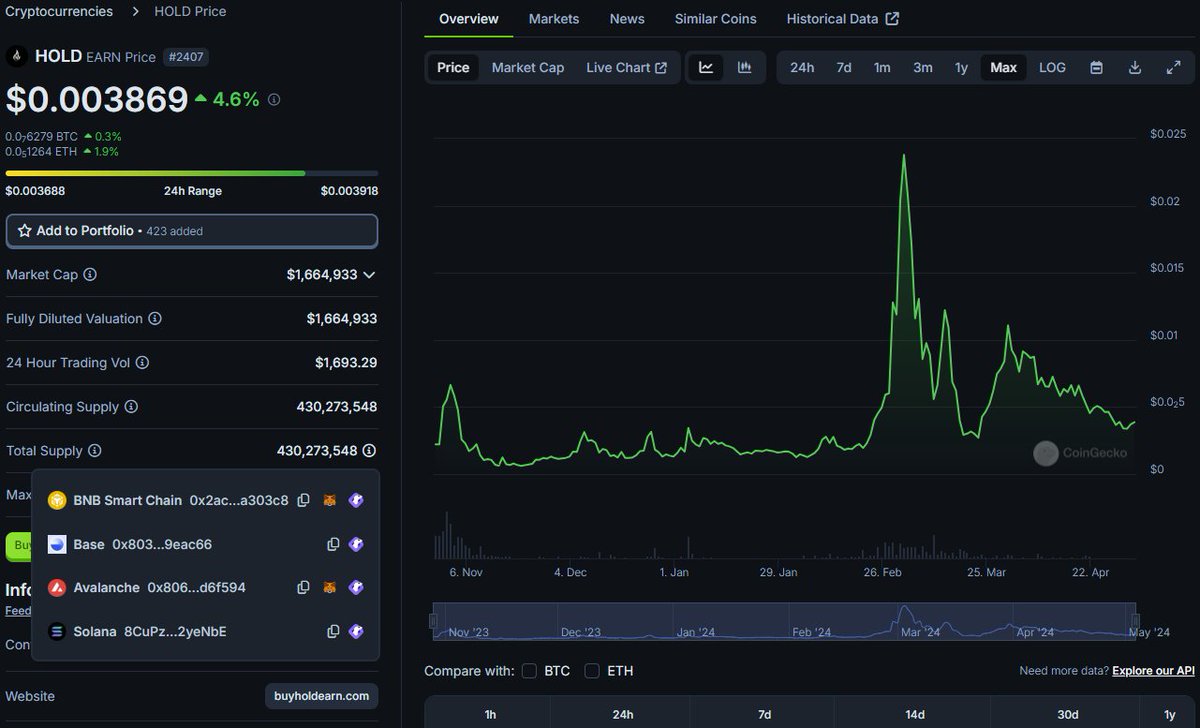This screenshot has height=728, width=1200.
Task: Click the Fully Diluted Valuation info icon
Action: [155, 318]
